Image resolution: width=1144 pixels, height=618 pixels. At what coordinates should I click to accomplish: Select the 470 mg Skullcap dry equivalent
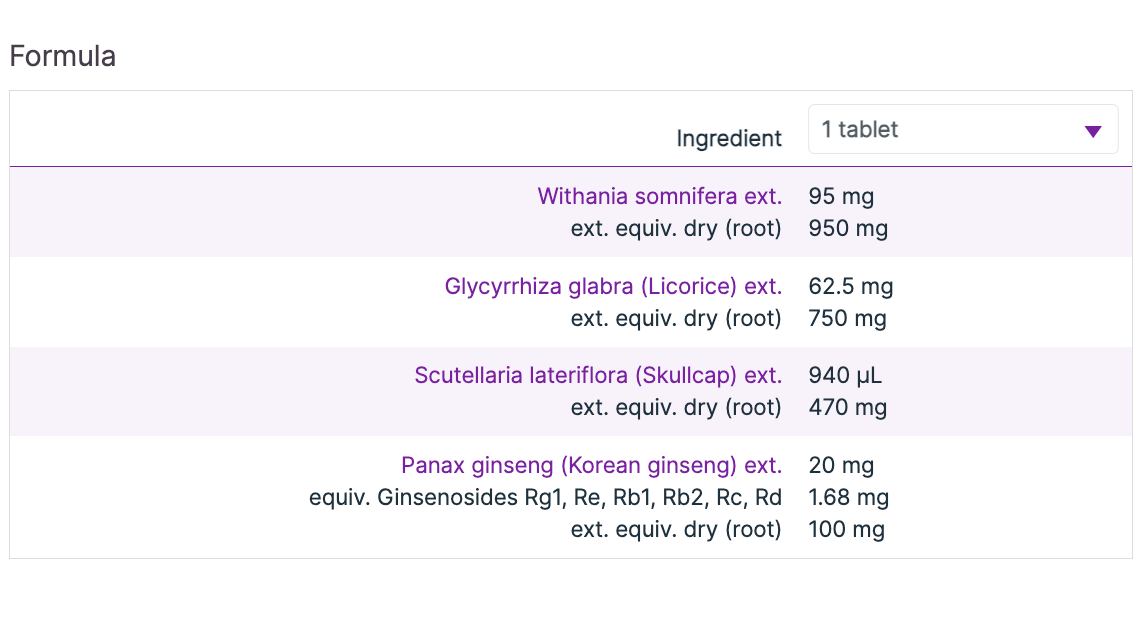coord(847,407)
